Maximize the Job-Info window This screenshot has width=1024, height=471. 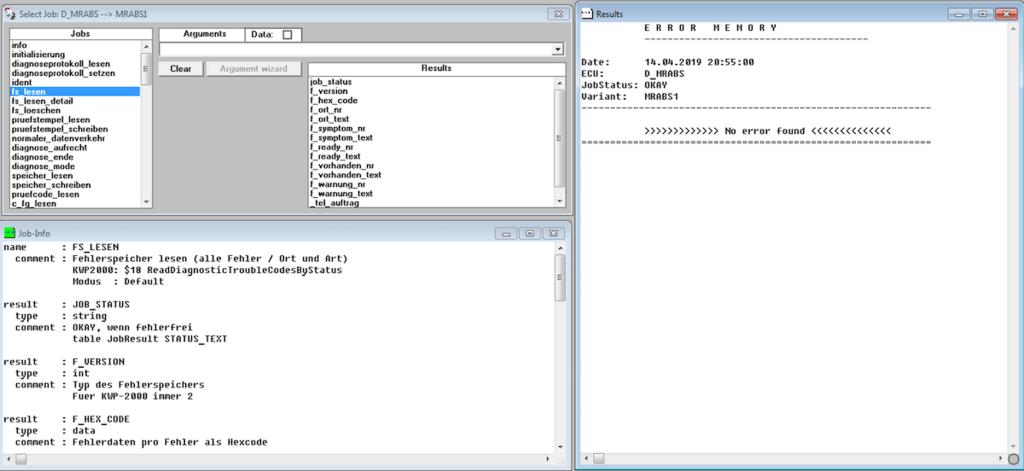point(529,233)
